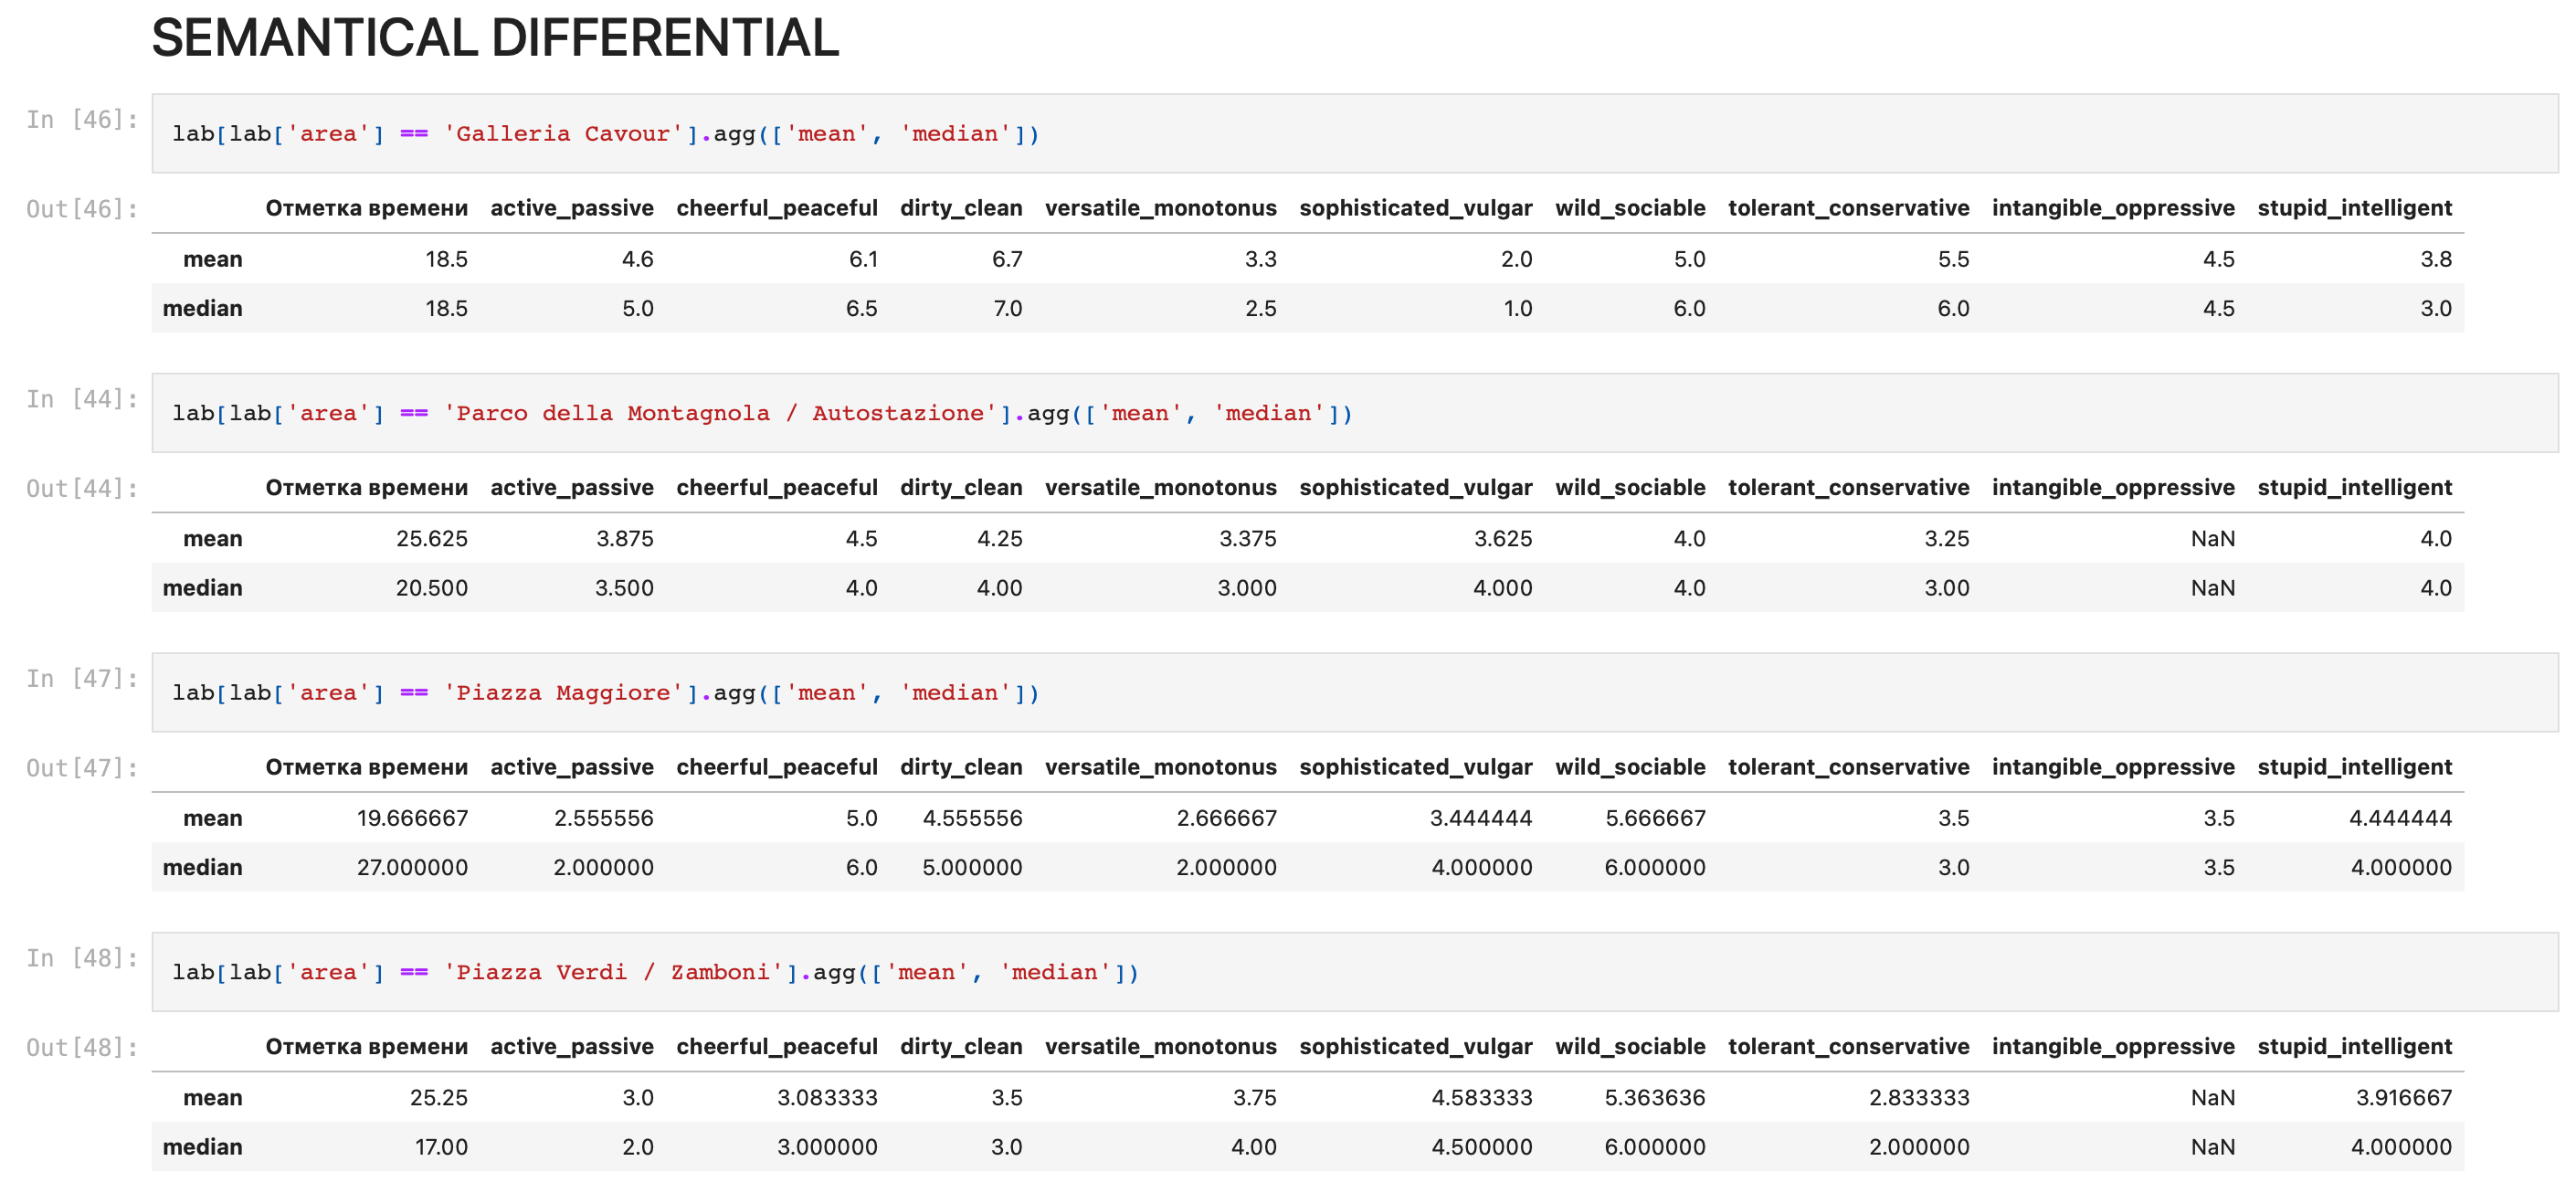
Task: Click the NaN mean value in Out[44]
Action: (2213, 539)
